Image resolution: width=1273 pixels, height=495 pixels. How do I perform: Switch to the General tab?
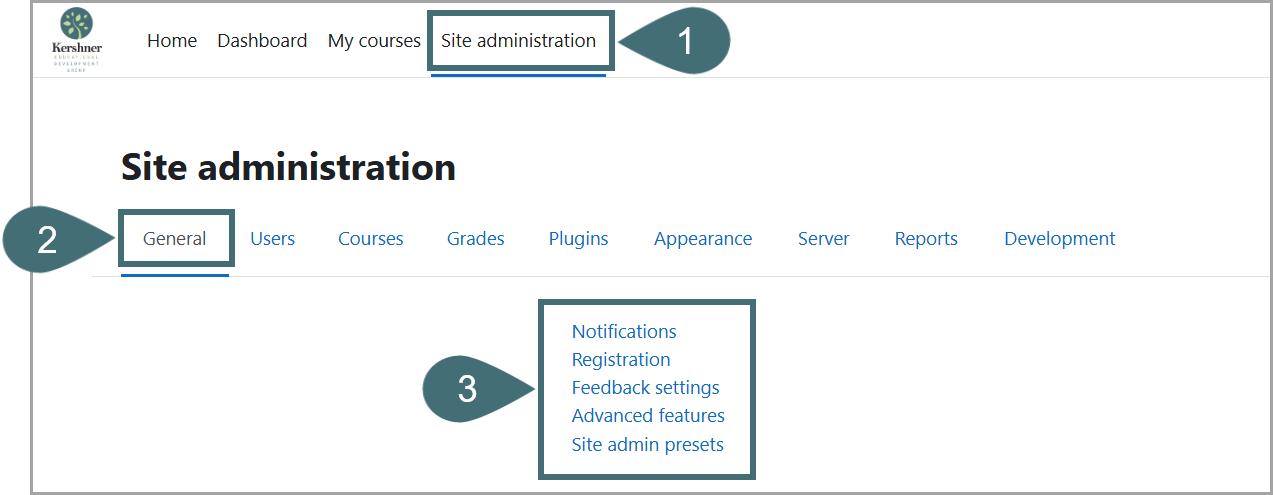coord(175,239)
